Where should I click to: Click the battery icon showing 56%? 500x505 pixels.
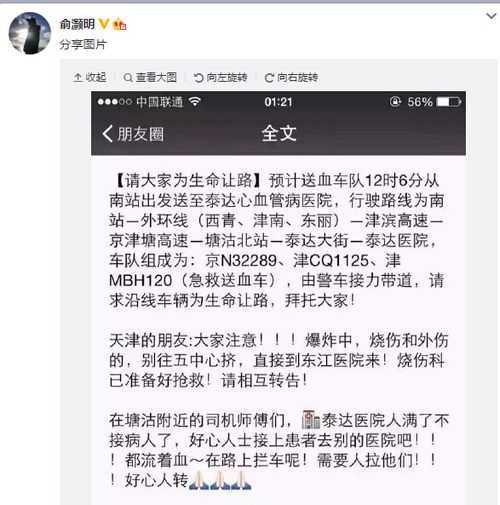pos(449,102)
